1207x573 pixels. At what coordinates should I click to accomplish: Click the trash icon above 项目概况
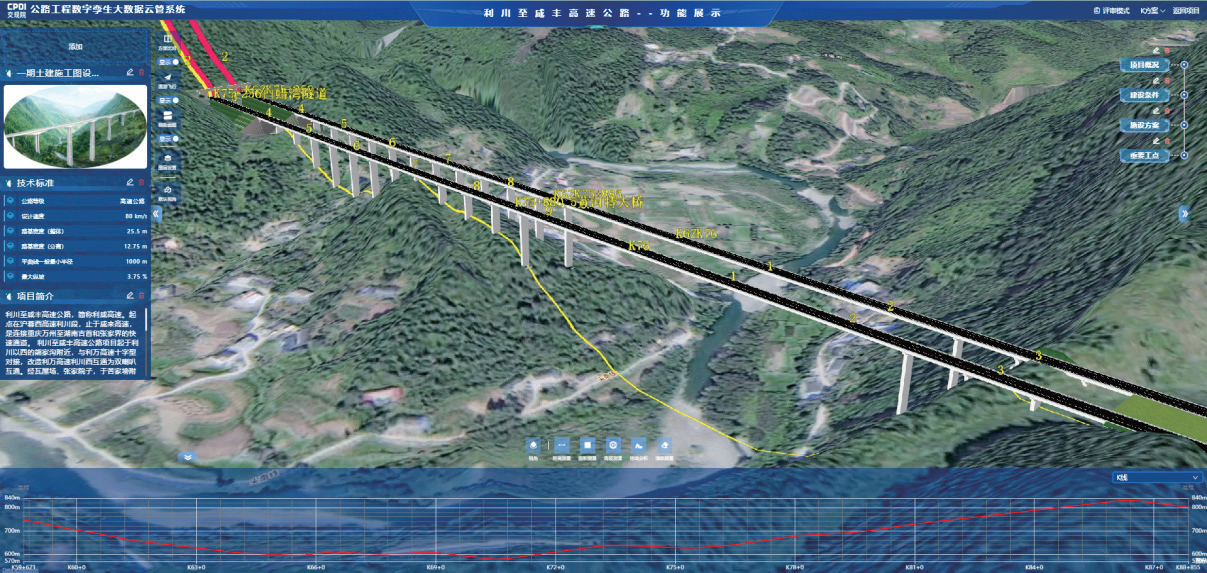tap(1167, 50)
